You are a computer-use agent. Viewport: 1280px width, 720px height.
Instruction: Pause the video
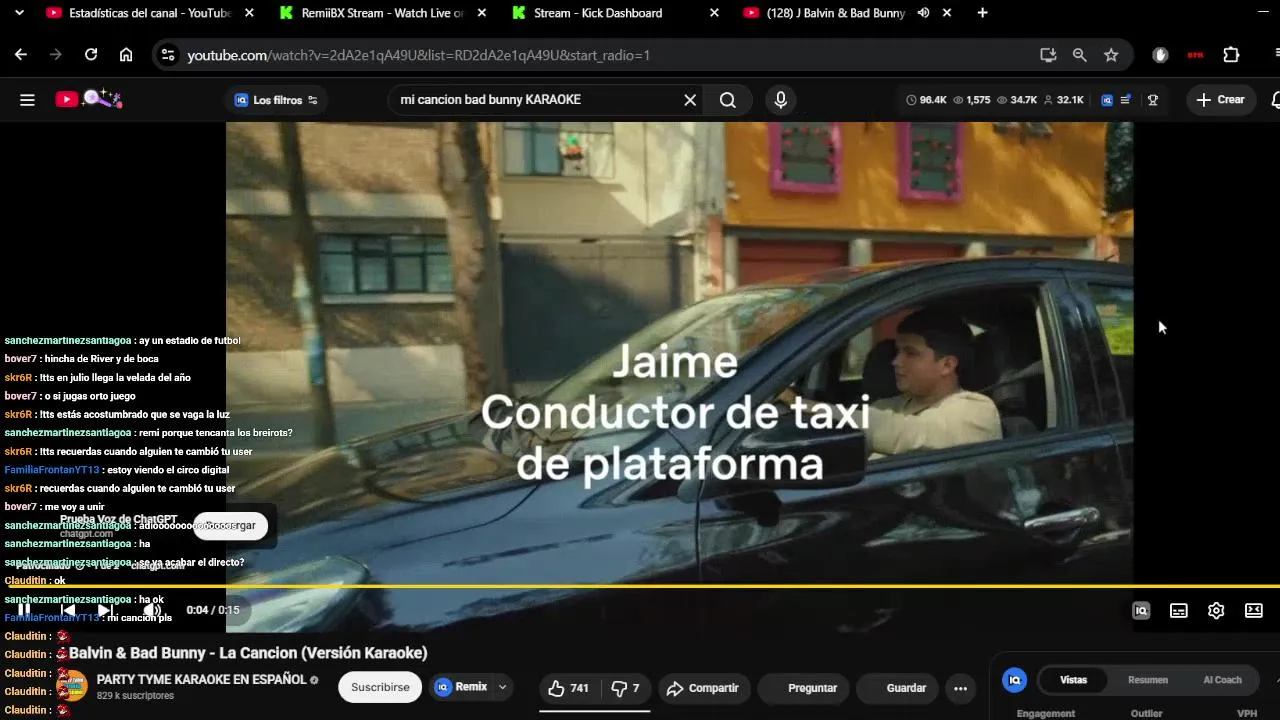[24, 610]
